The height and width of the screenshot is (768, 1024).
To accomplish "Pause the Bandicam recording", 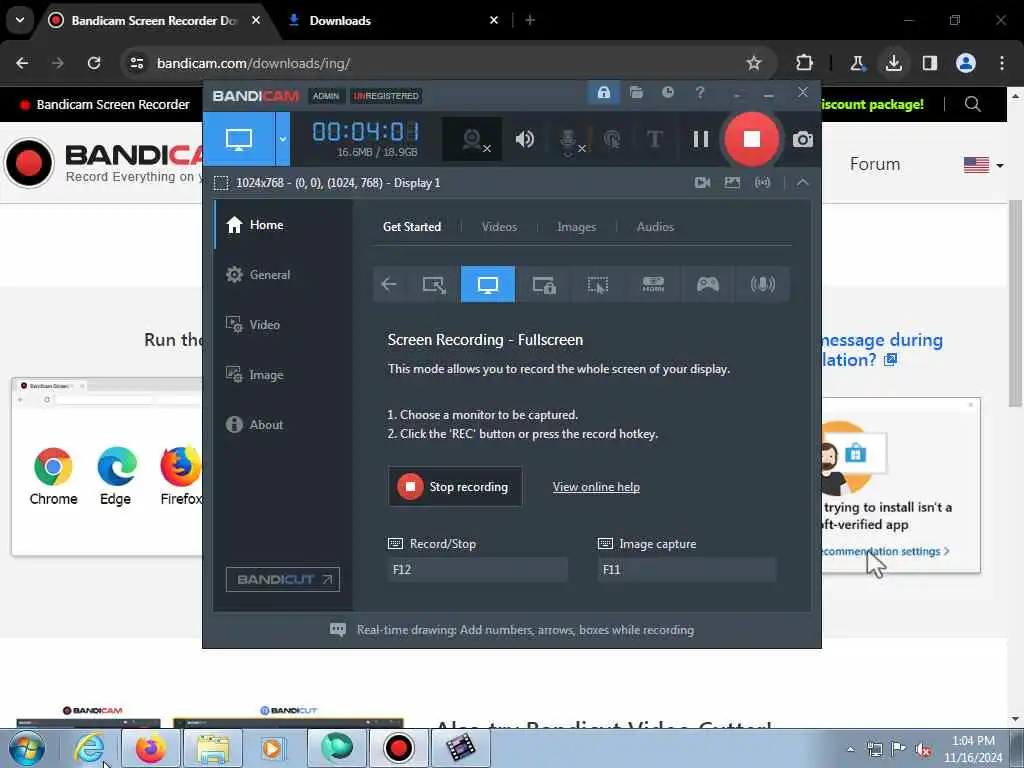I will click(x=701, y=139).
